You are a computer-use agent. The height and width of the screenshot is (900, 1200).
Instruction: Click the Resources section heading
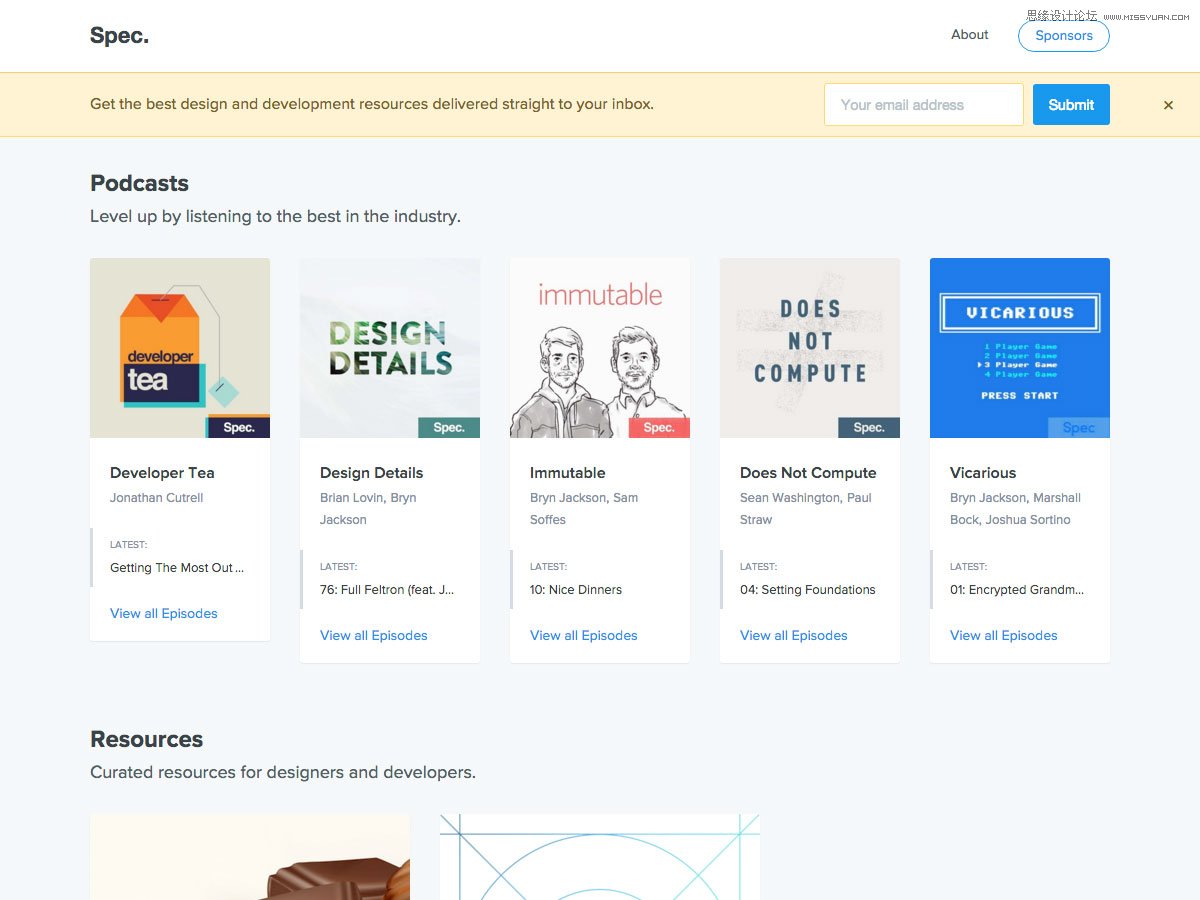pyautogui.click(x=146, y=739)
